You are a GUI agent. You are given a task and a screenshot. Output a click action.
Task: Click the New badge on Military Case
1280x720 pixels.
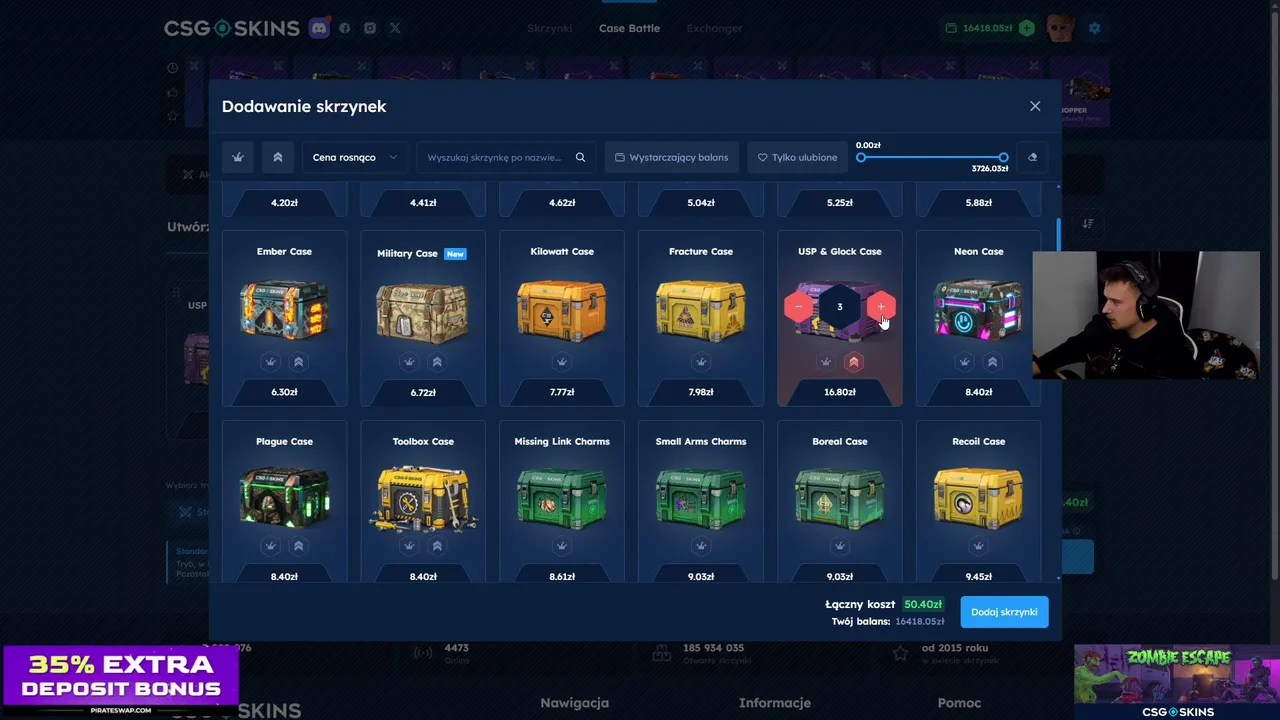point(455,254)
